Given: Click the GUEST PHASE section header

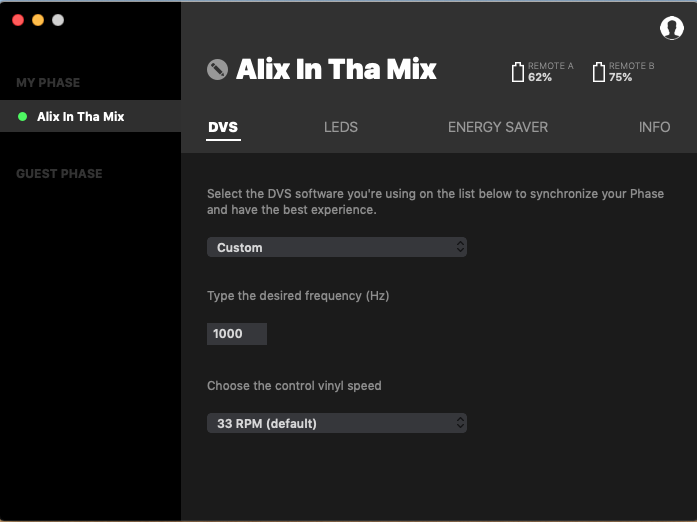Looking at the screenshot, I should [59, 173].
